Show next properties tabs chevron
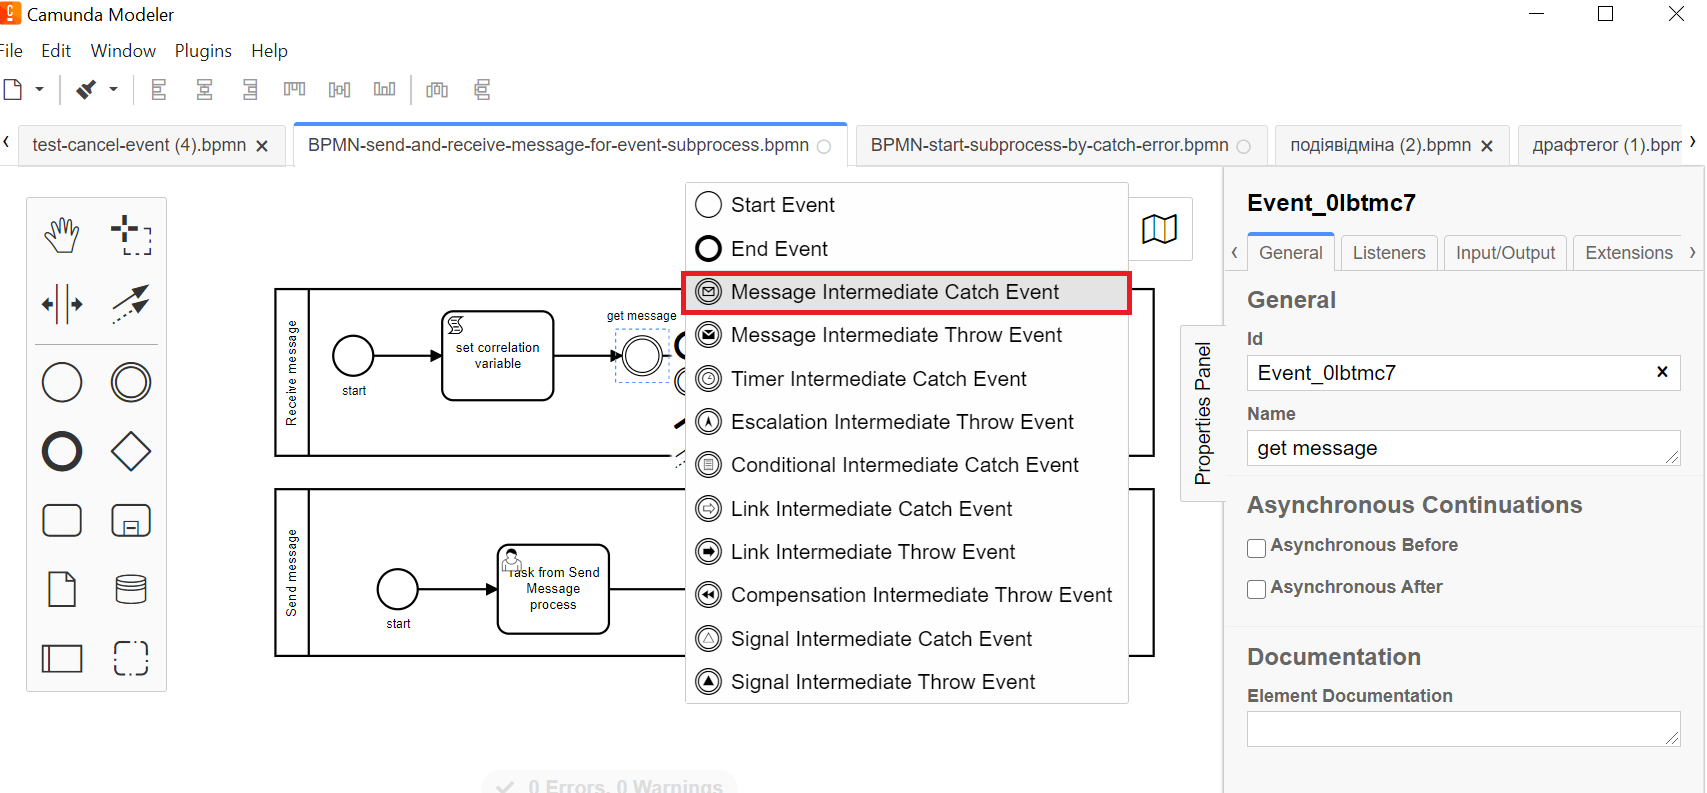The width and height of the screenshot is (1707, 793). coord(1692,252)
